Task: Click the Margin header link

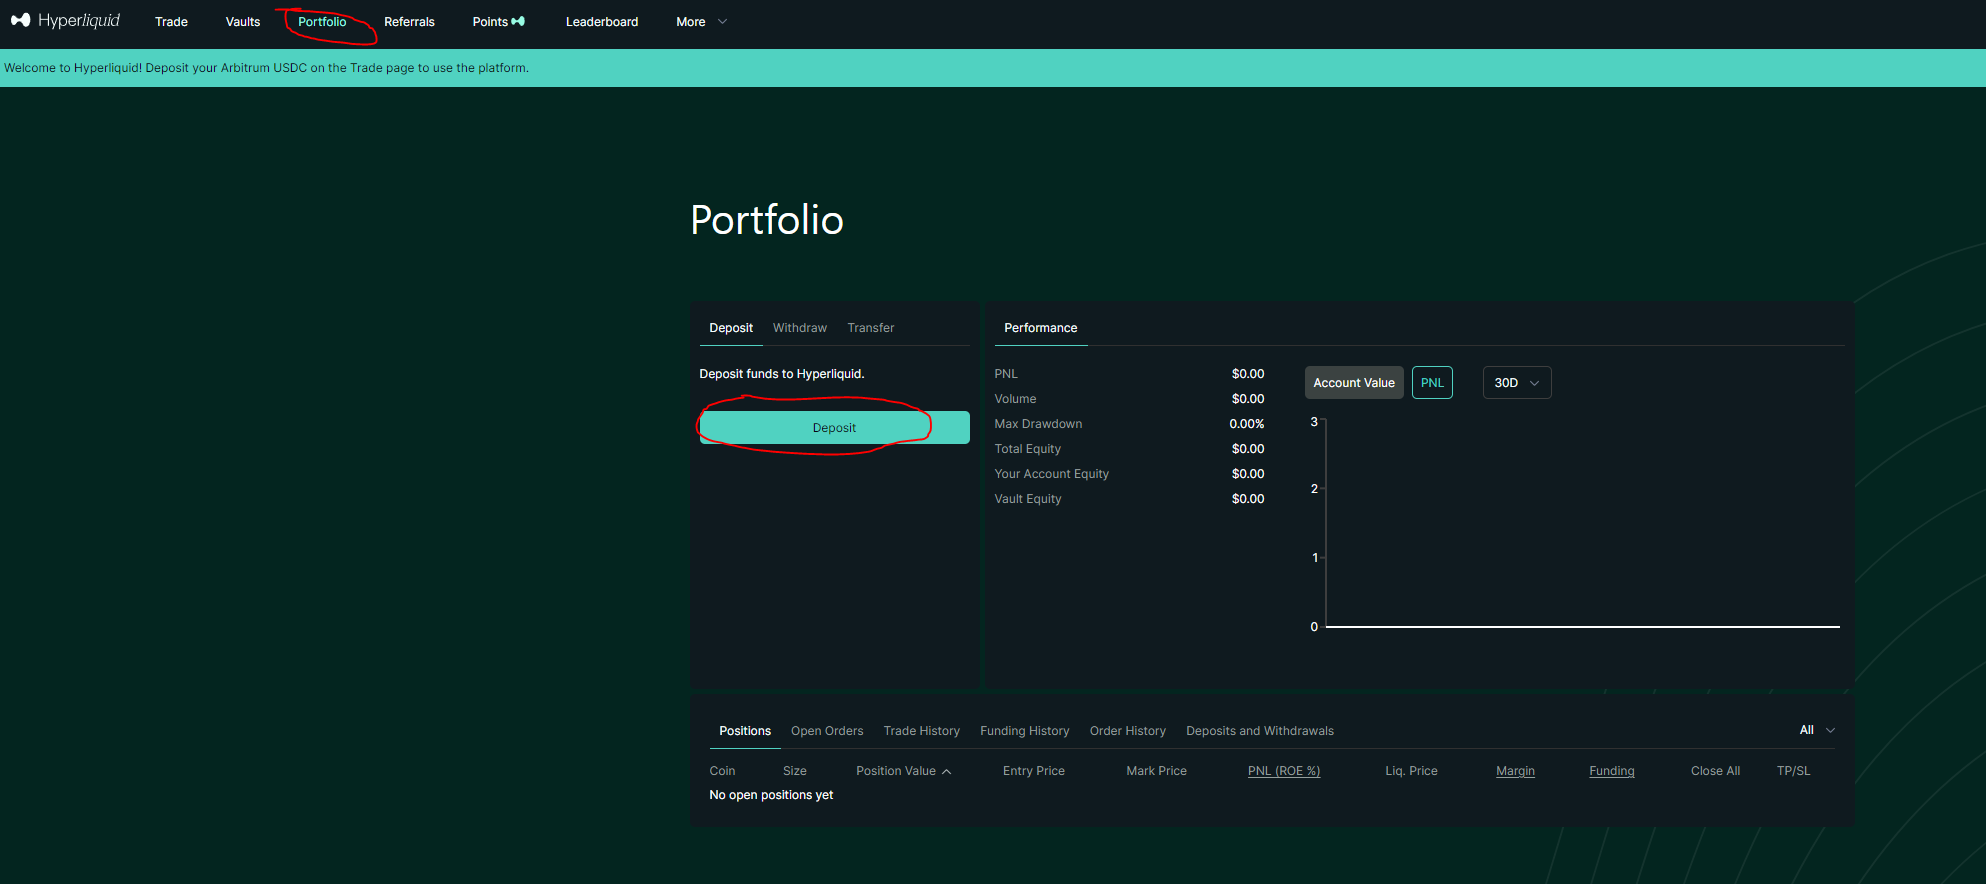Action: coord(1515,771)
